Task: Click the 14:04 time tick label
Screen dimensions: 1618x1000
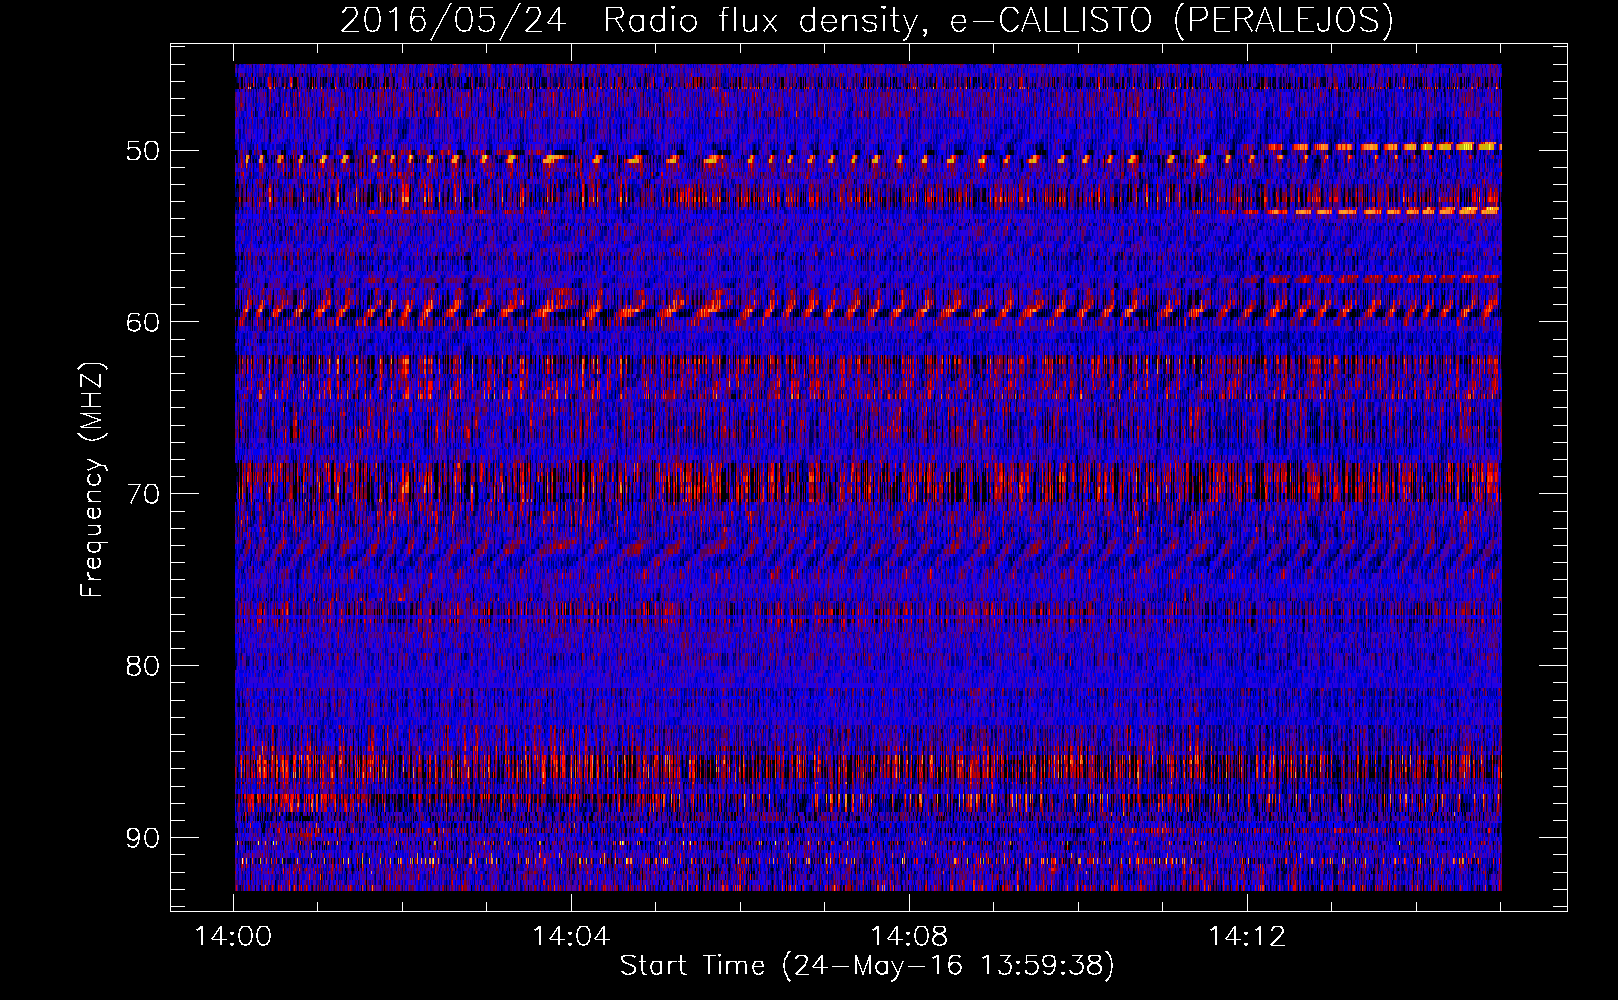Action: (x=571, y=937)
